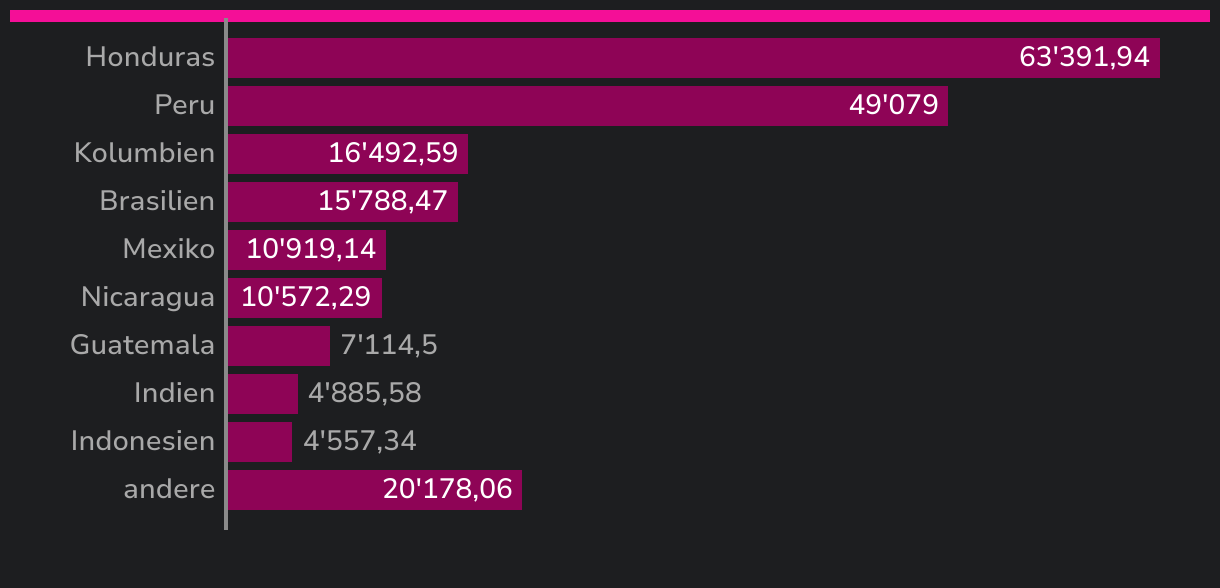Image resolution: width=1220 pixels, height=588 pixels.
Task: Select the Indien bar
Action: 263,394
